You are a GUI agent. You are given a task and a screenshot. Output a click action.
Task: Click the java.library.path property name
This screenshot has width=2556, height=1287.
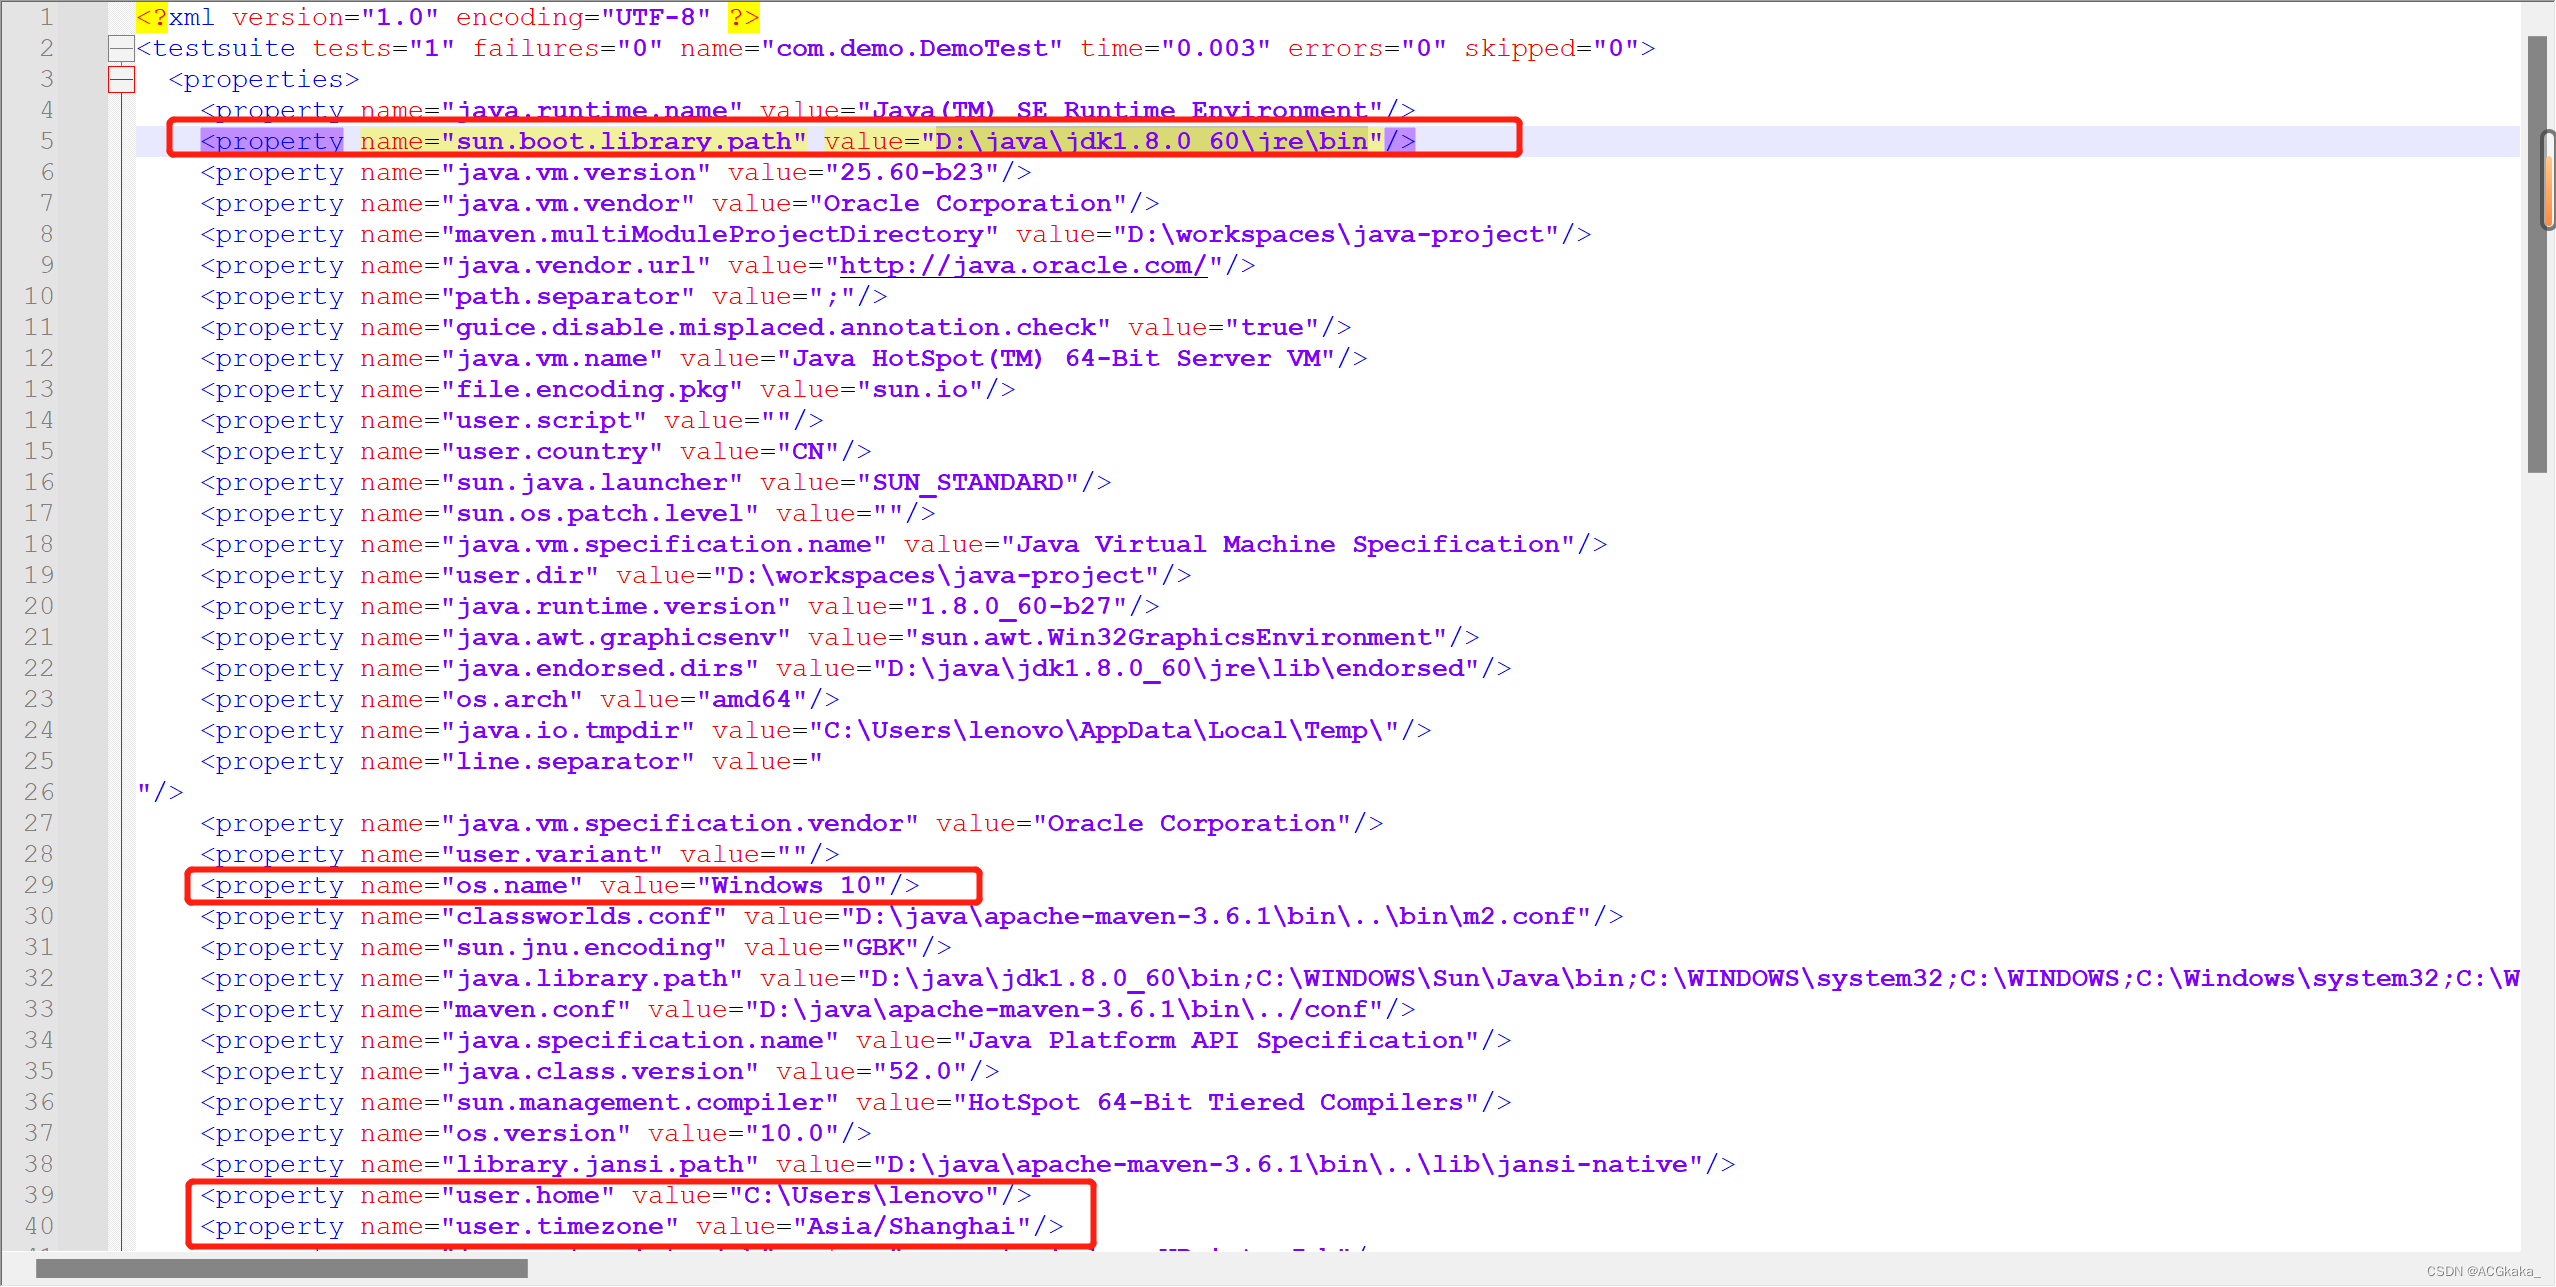click(592, 978)
